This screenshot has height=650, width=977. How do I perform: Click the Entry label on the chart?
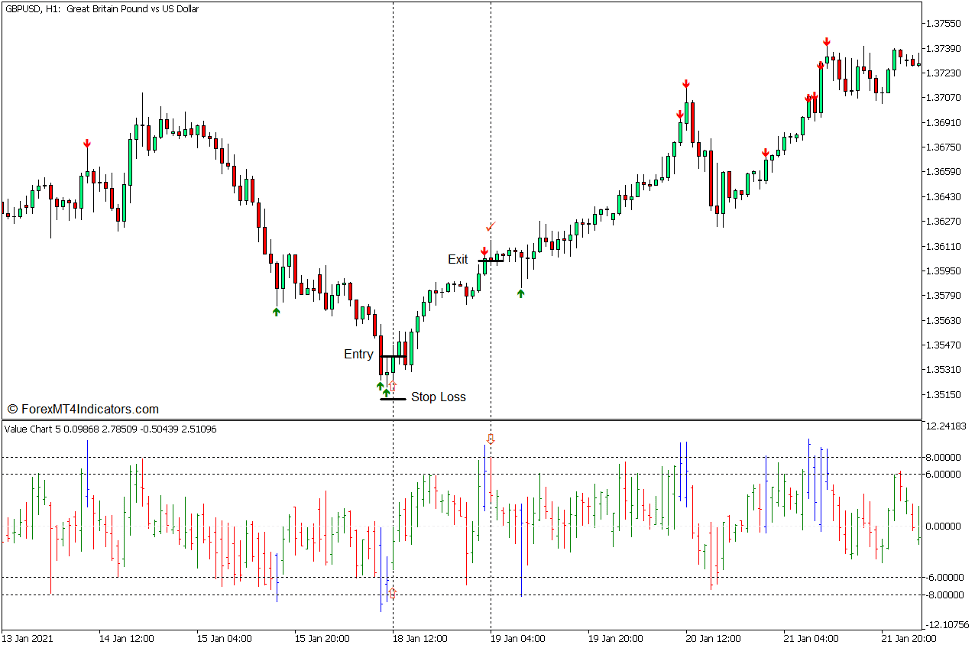tap(358, 354)
